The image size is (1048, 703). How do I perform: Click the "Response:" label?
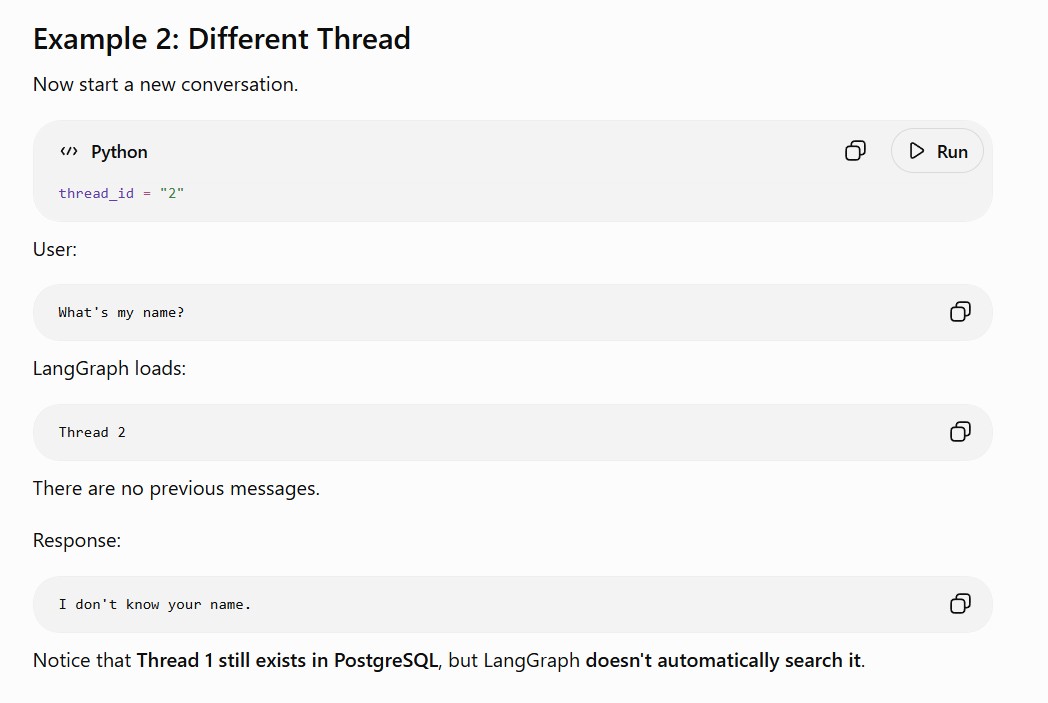click(77, 540)
